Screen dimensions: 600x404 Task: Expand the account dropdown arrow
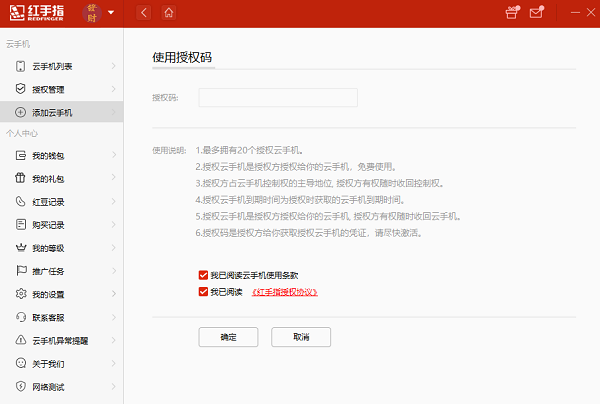[111, 13]
